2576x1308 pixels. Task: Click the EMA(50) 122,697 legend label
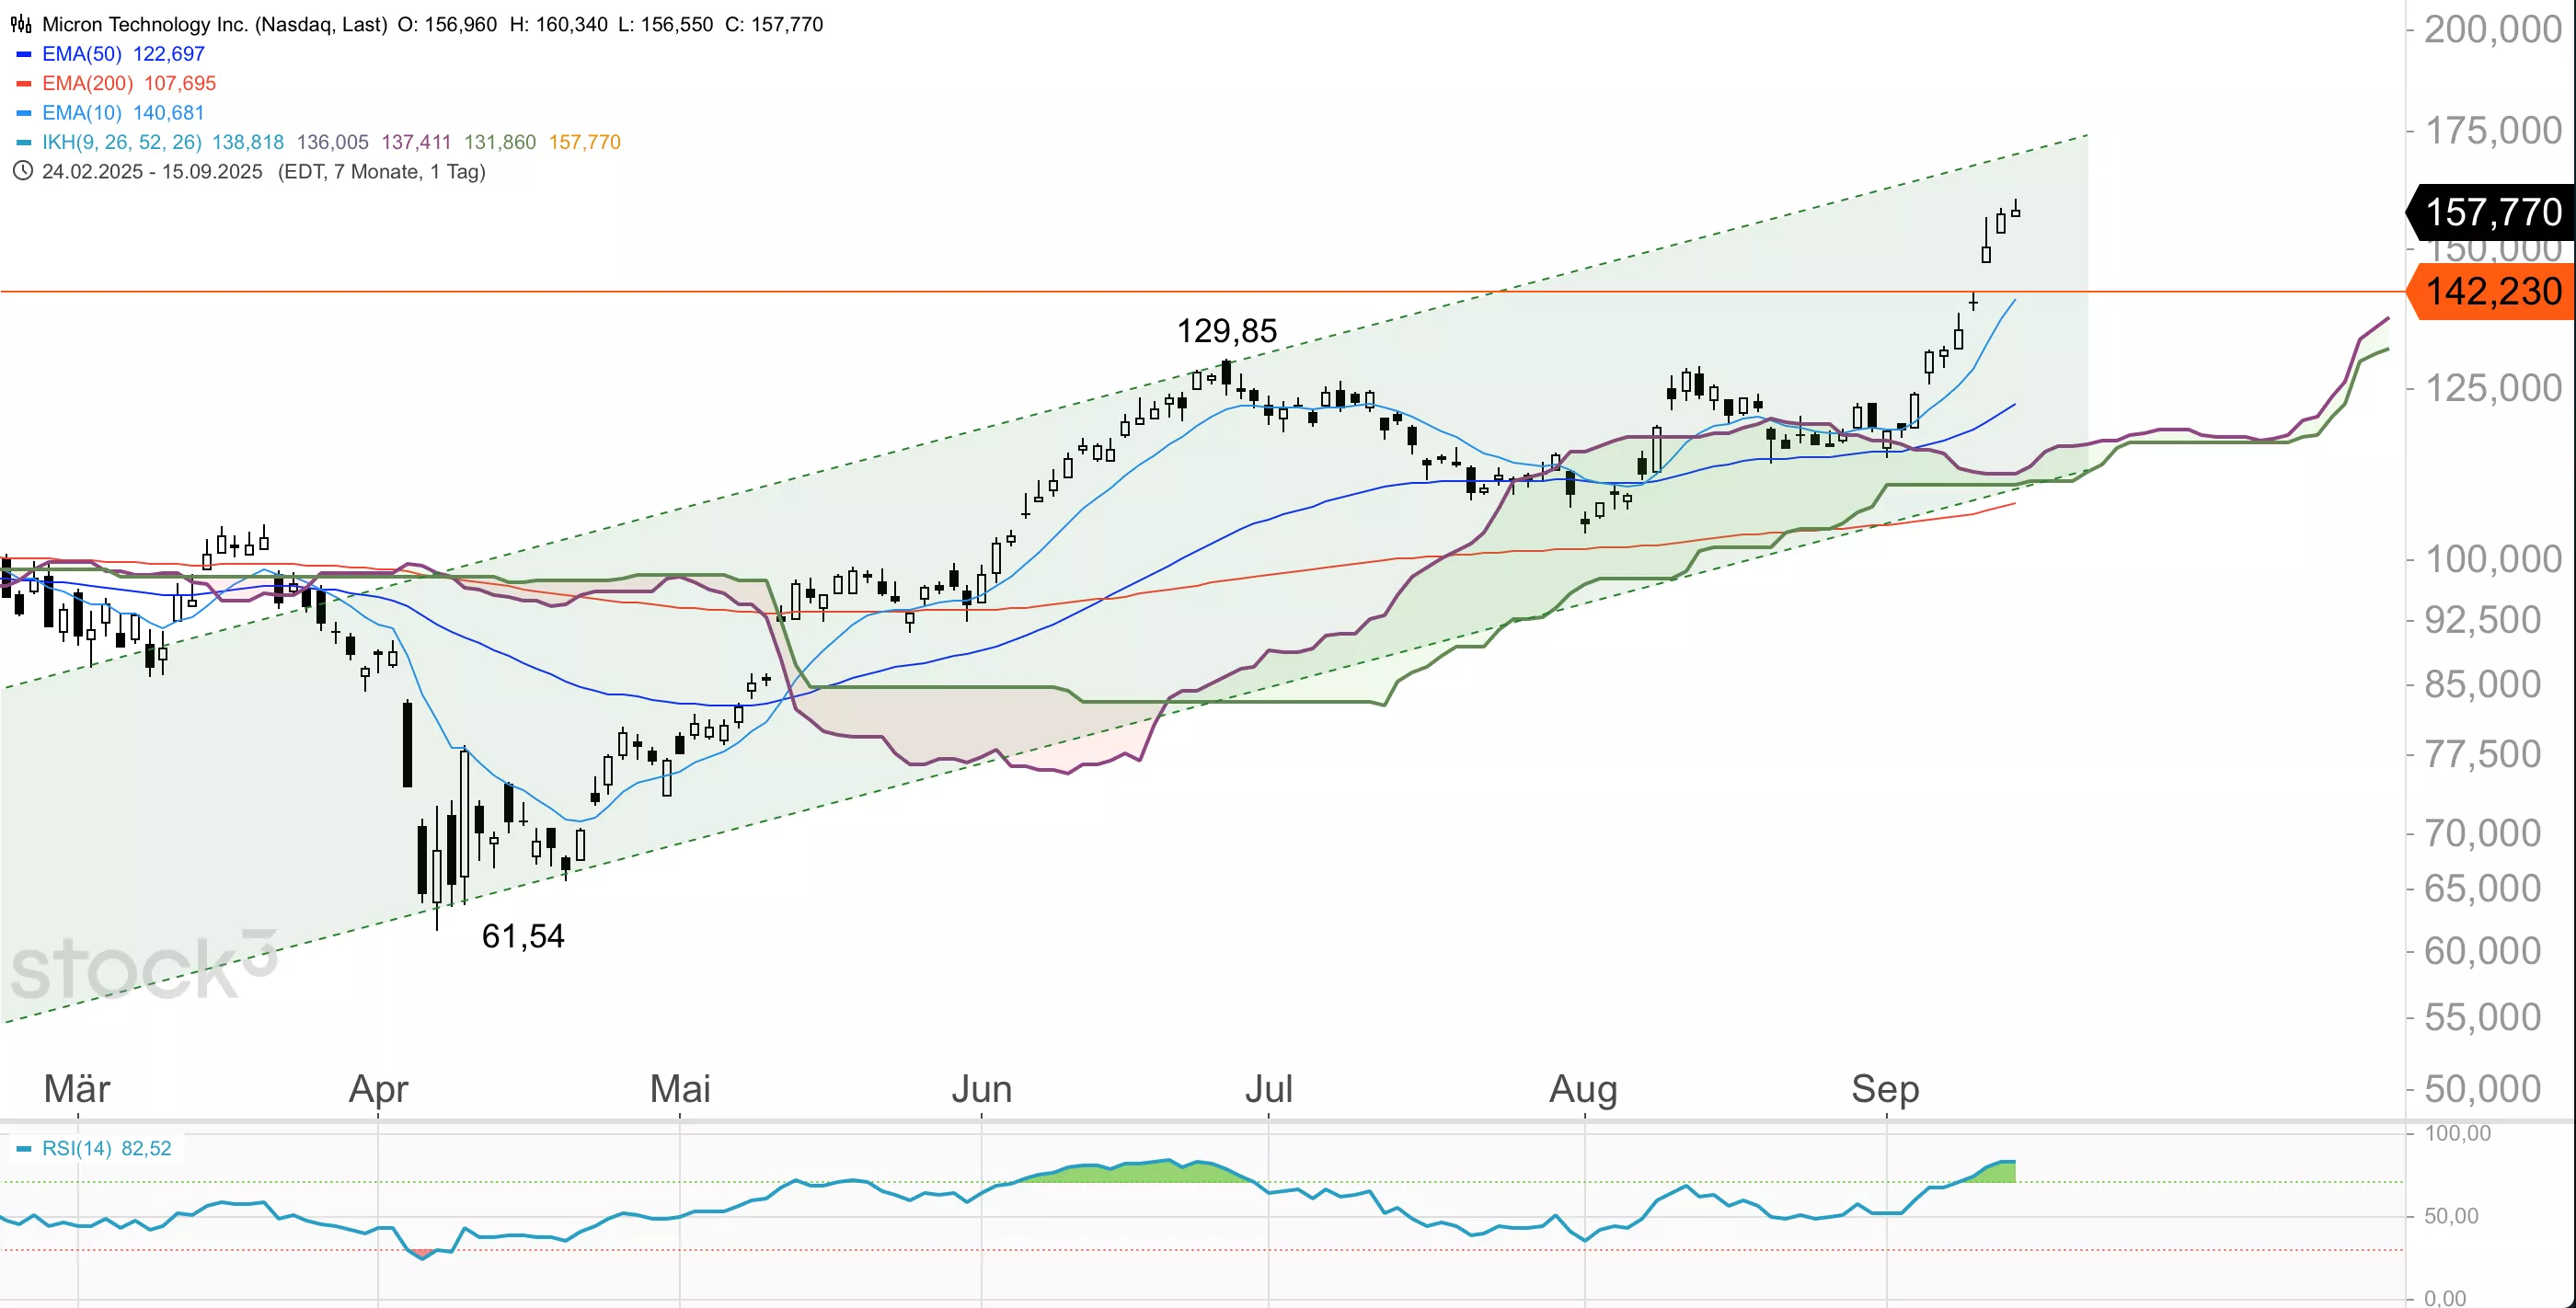[123, 54]
